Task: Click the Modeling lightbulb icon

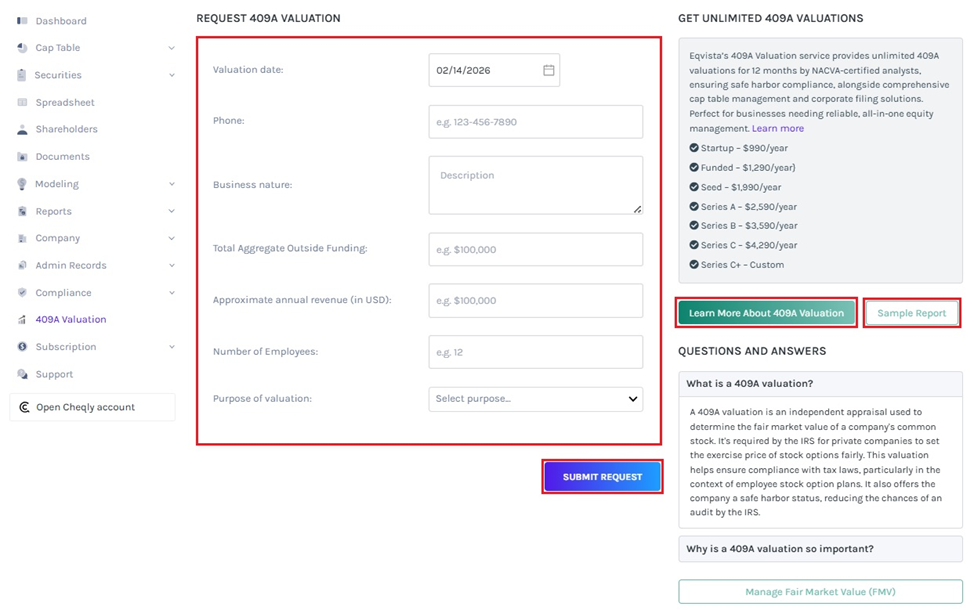Action: point(22,184)
